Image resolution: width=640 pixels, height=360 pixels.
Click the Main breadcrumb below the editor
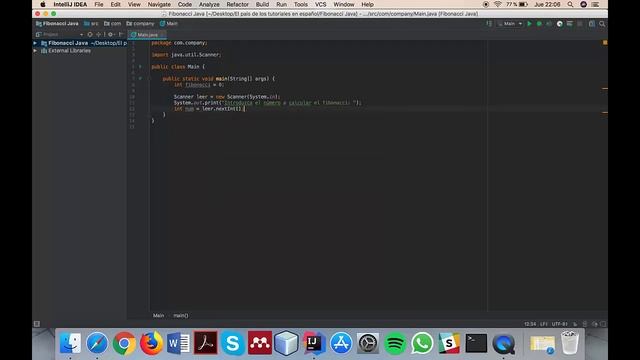pyautogui.click(x=158, y=316)
